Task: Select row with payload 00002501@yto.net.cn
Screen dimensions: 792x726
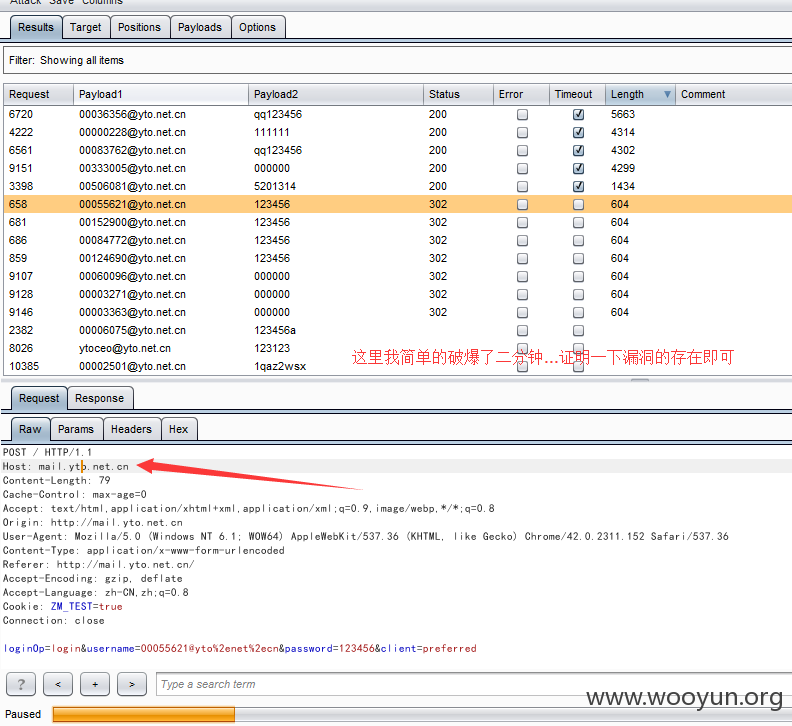Action: (398, 366)
